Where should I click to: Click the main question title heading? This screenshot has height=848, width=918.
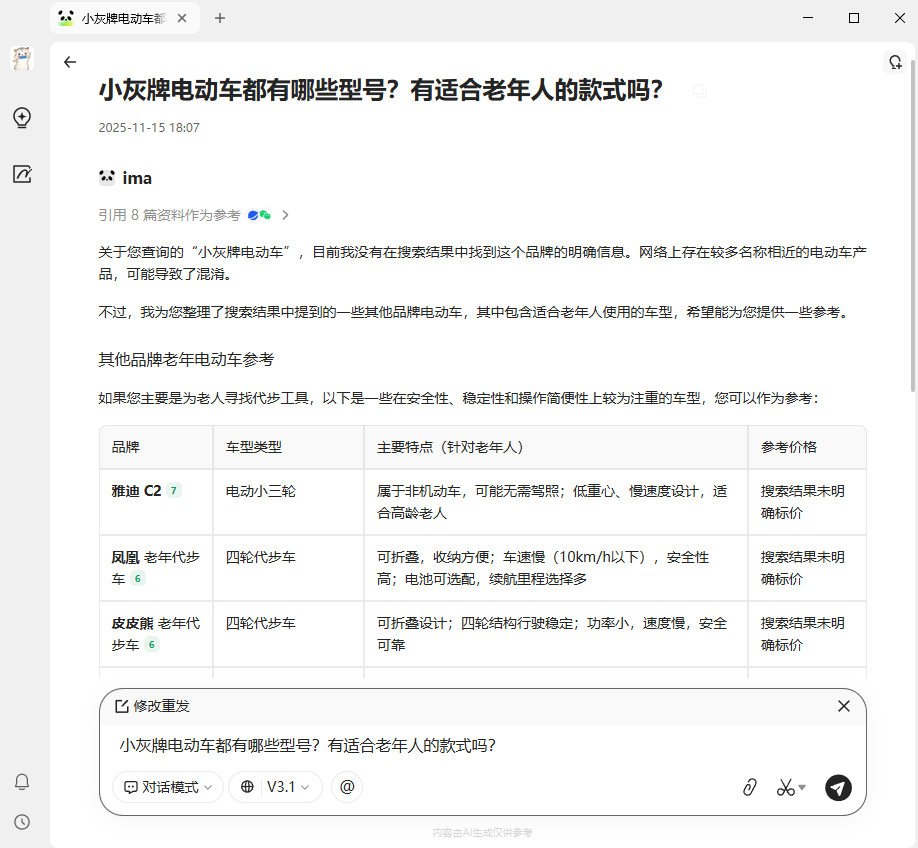coord(381,90)
